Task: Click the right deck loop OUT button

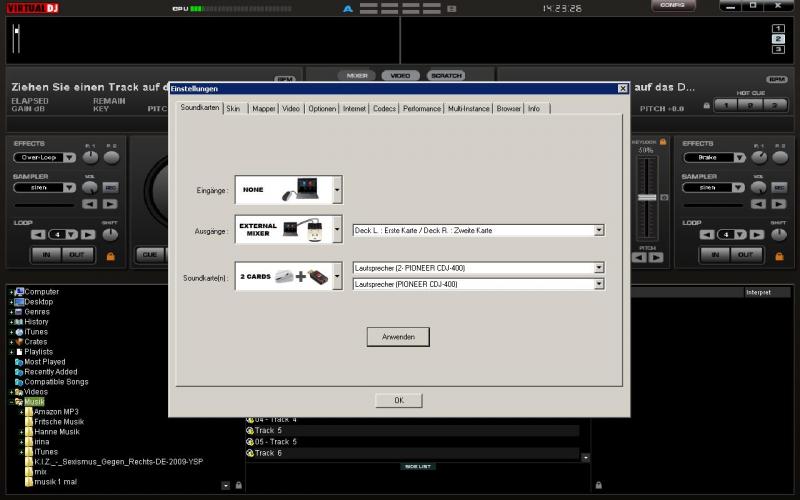Action: [746, 255]
